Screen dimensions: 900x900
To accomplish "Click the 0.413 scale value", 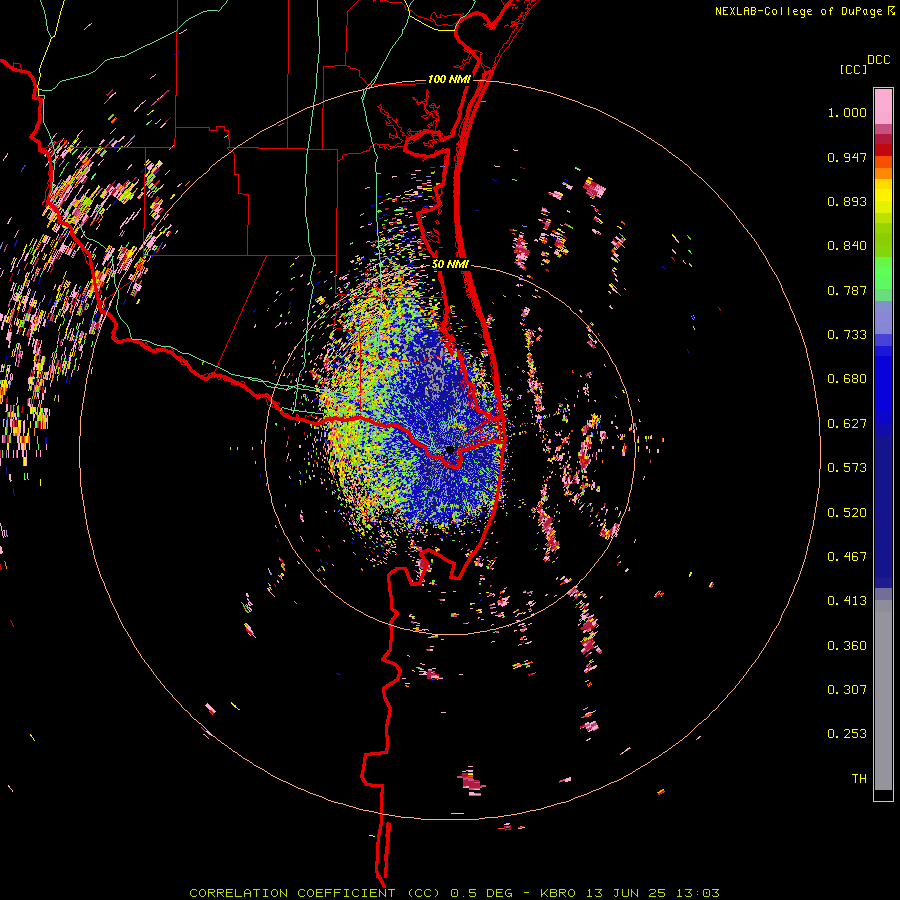I will [847, 601].
